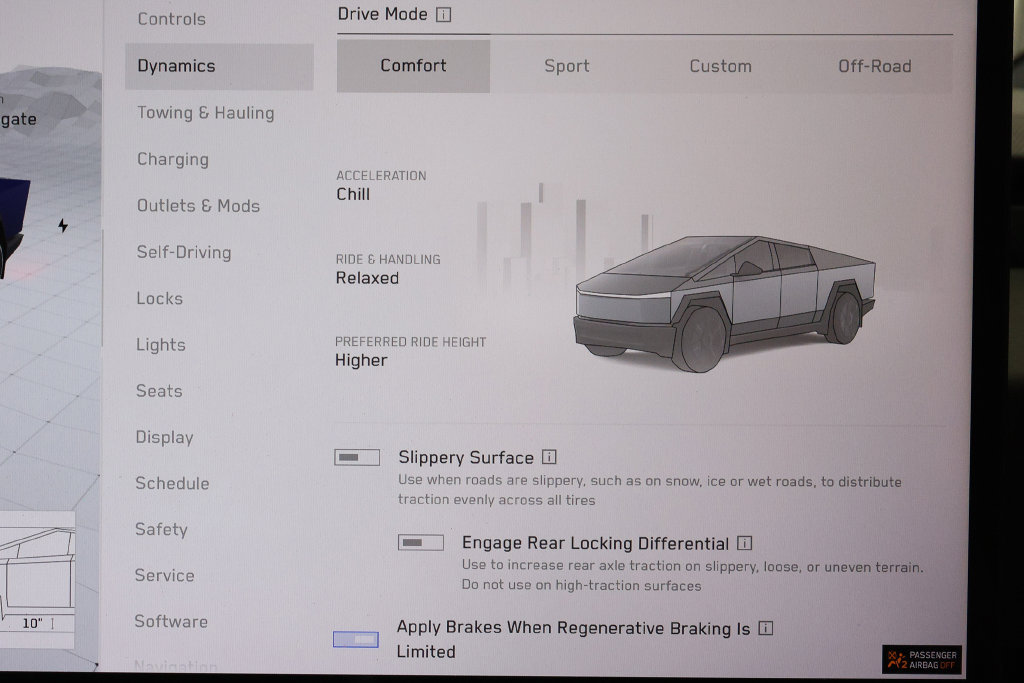The image size is (1024, 683).
Task: Open the Safety menu
Action: tap(161, 530)
